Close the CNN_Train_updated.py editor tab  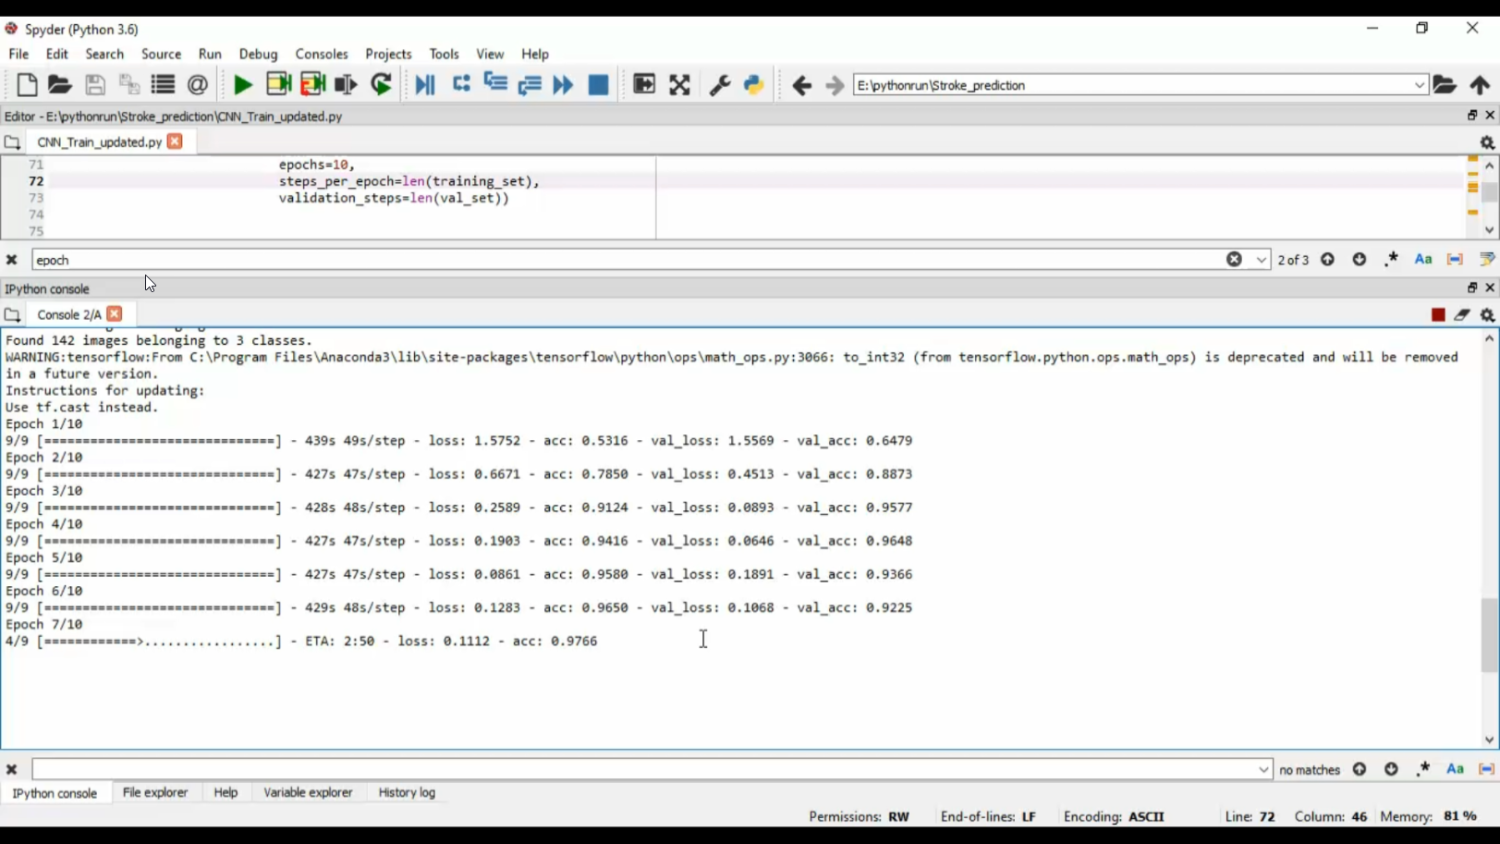click(175, 142)
